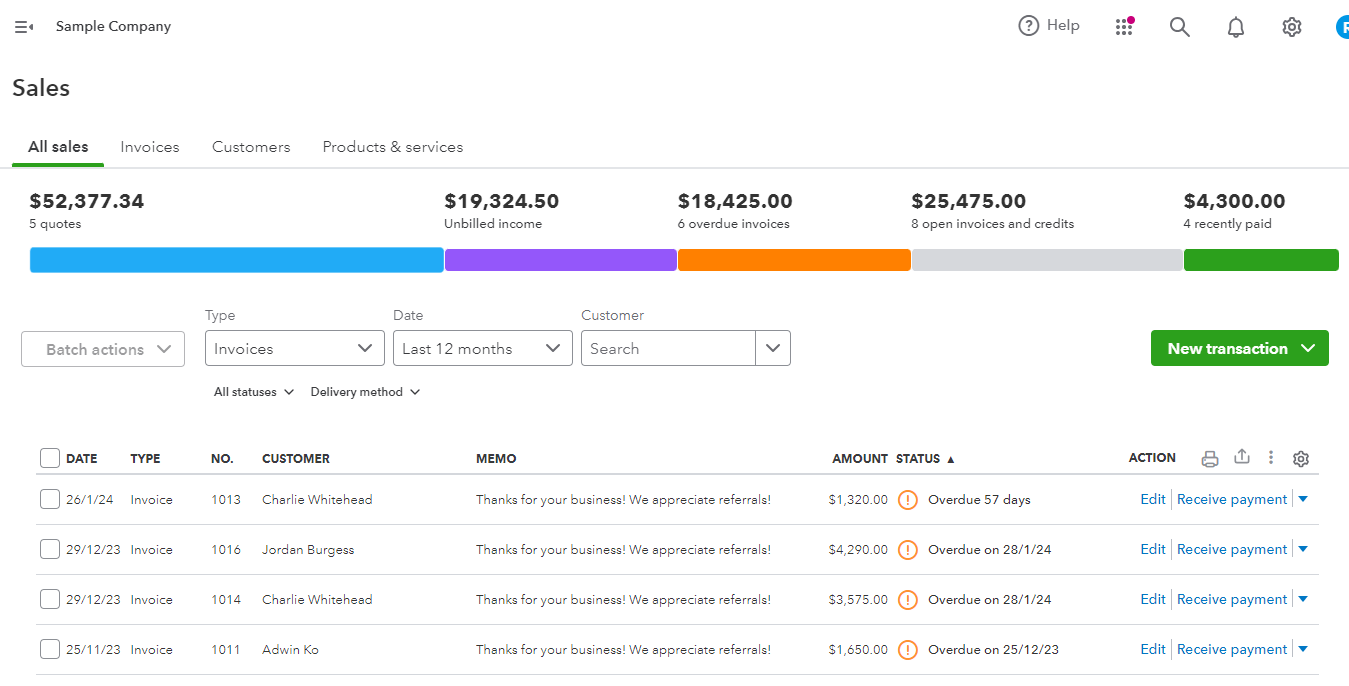
Task: Open the settings gear icon
Action: pos(1291,27)
